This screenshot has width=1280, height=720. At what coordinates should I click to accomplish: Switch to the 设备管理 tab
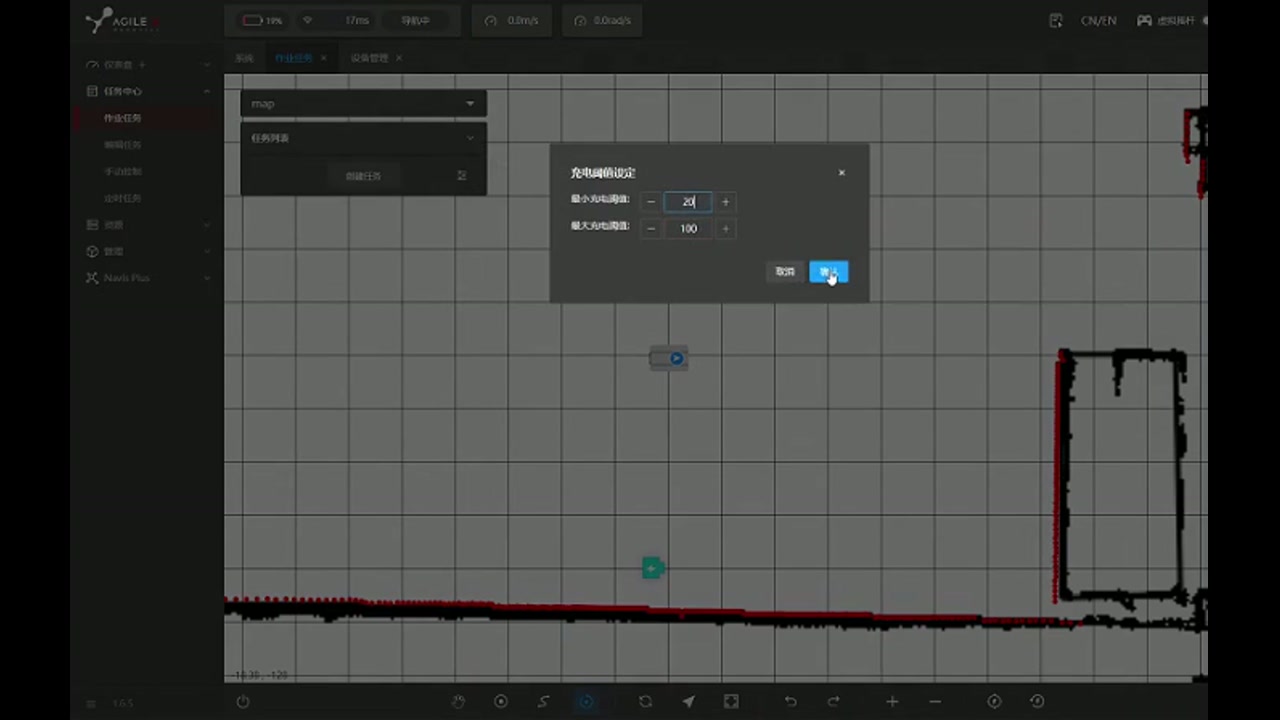369,58
